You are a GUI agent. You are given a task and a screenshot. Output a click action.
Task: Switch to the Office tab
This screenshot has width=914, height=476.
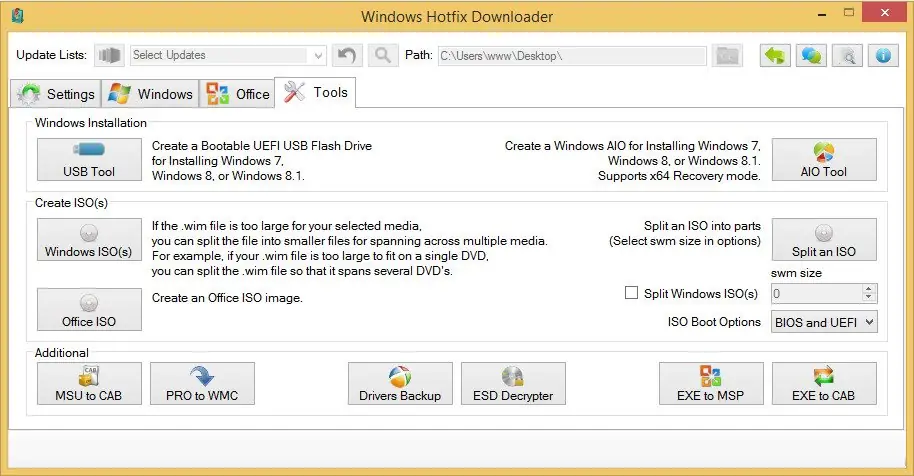[x=237, y=94]
